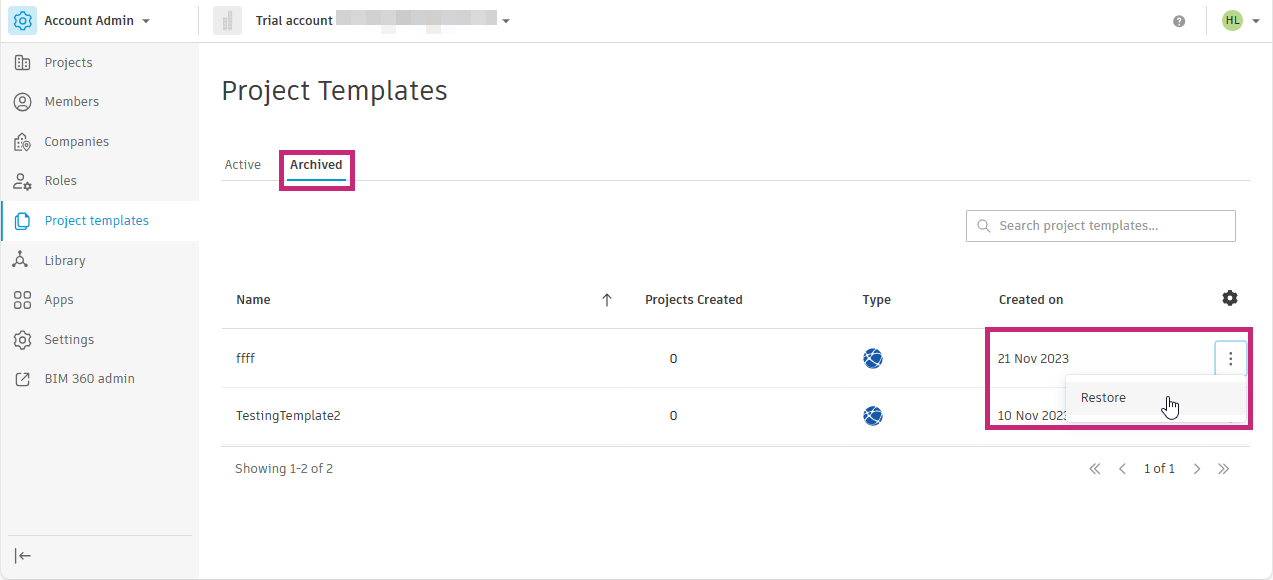Go to the last page arrow
The image size is (1273, 580).
coord(1223,469)
